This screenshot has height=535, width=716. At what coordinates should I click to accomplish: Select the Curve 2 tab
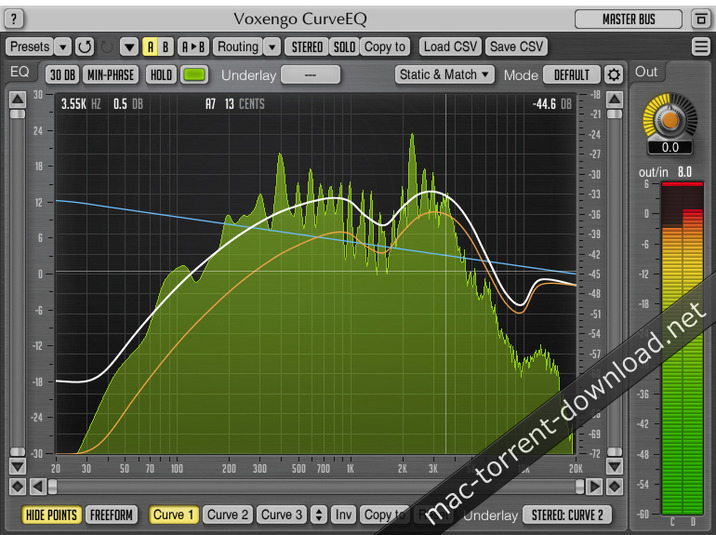tap(227, 515)
